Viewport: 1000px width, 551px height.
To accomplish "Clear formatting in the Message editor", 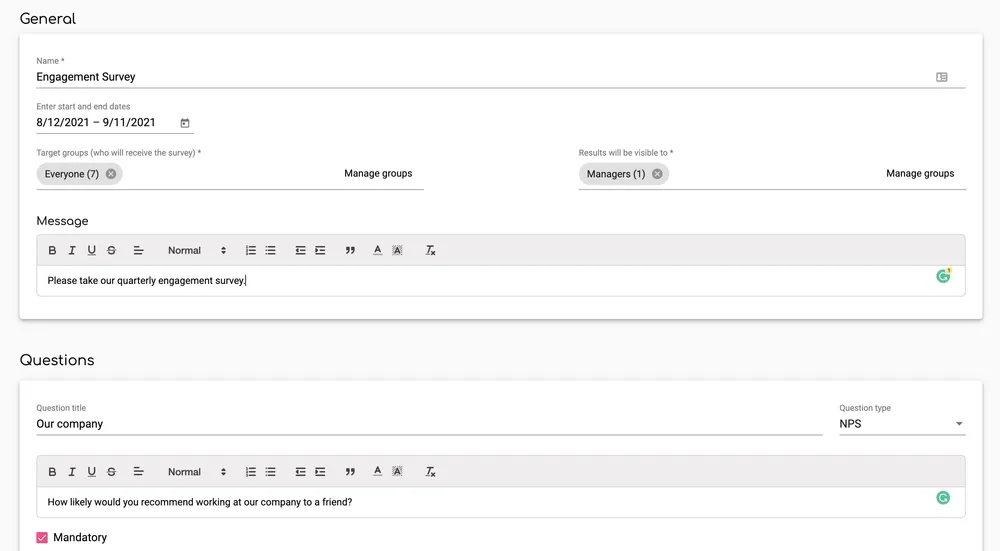I will coord(430,251).
